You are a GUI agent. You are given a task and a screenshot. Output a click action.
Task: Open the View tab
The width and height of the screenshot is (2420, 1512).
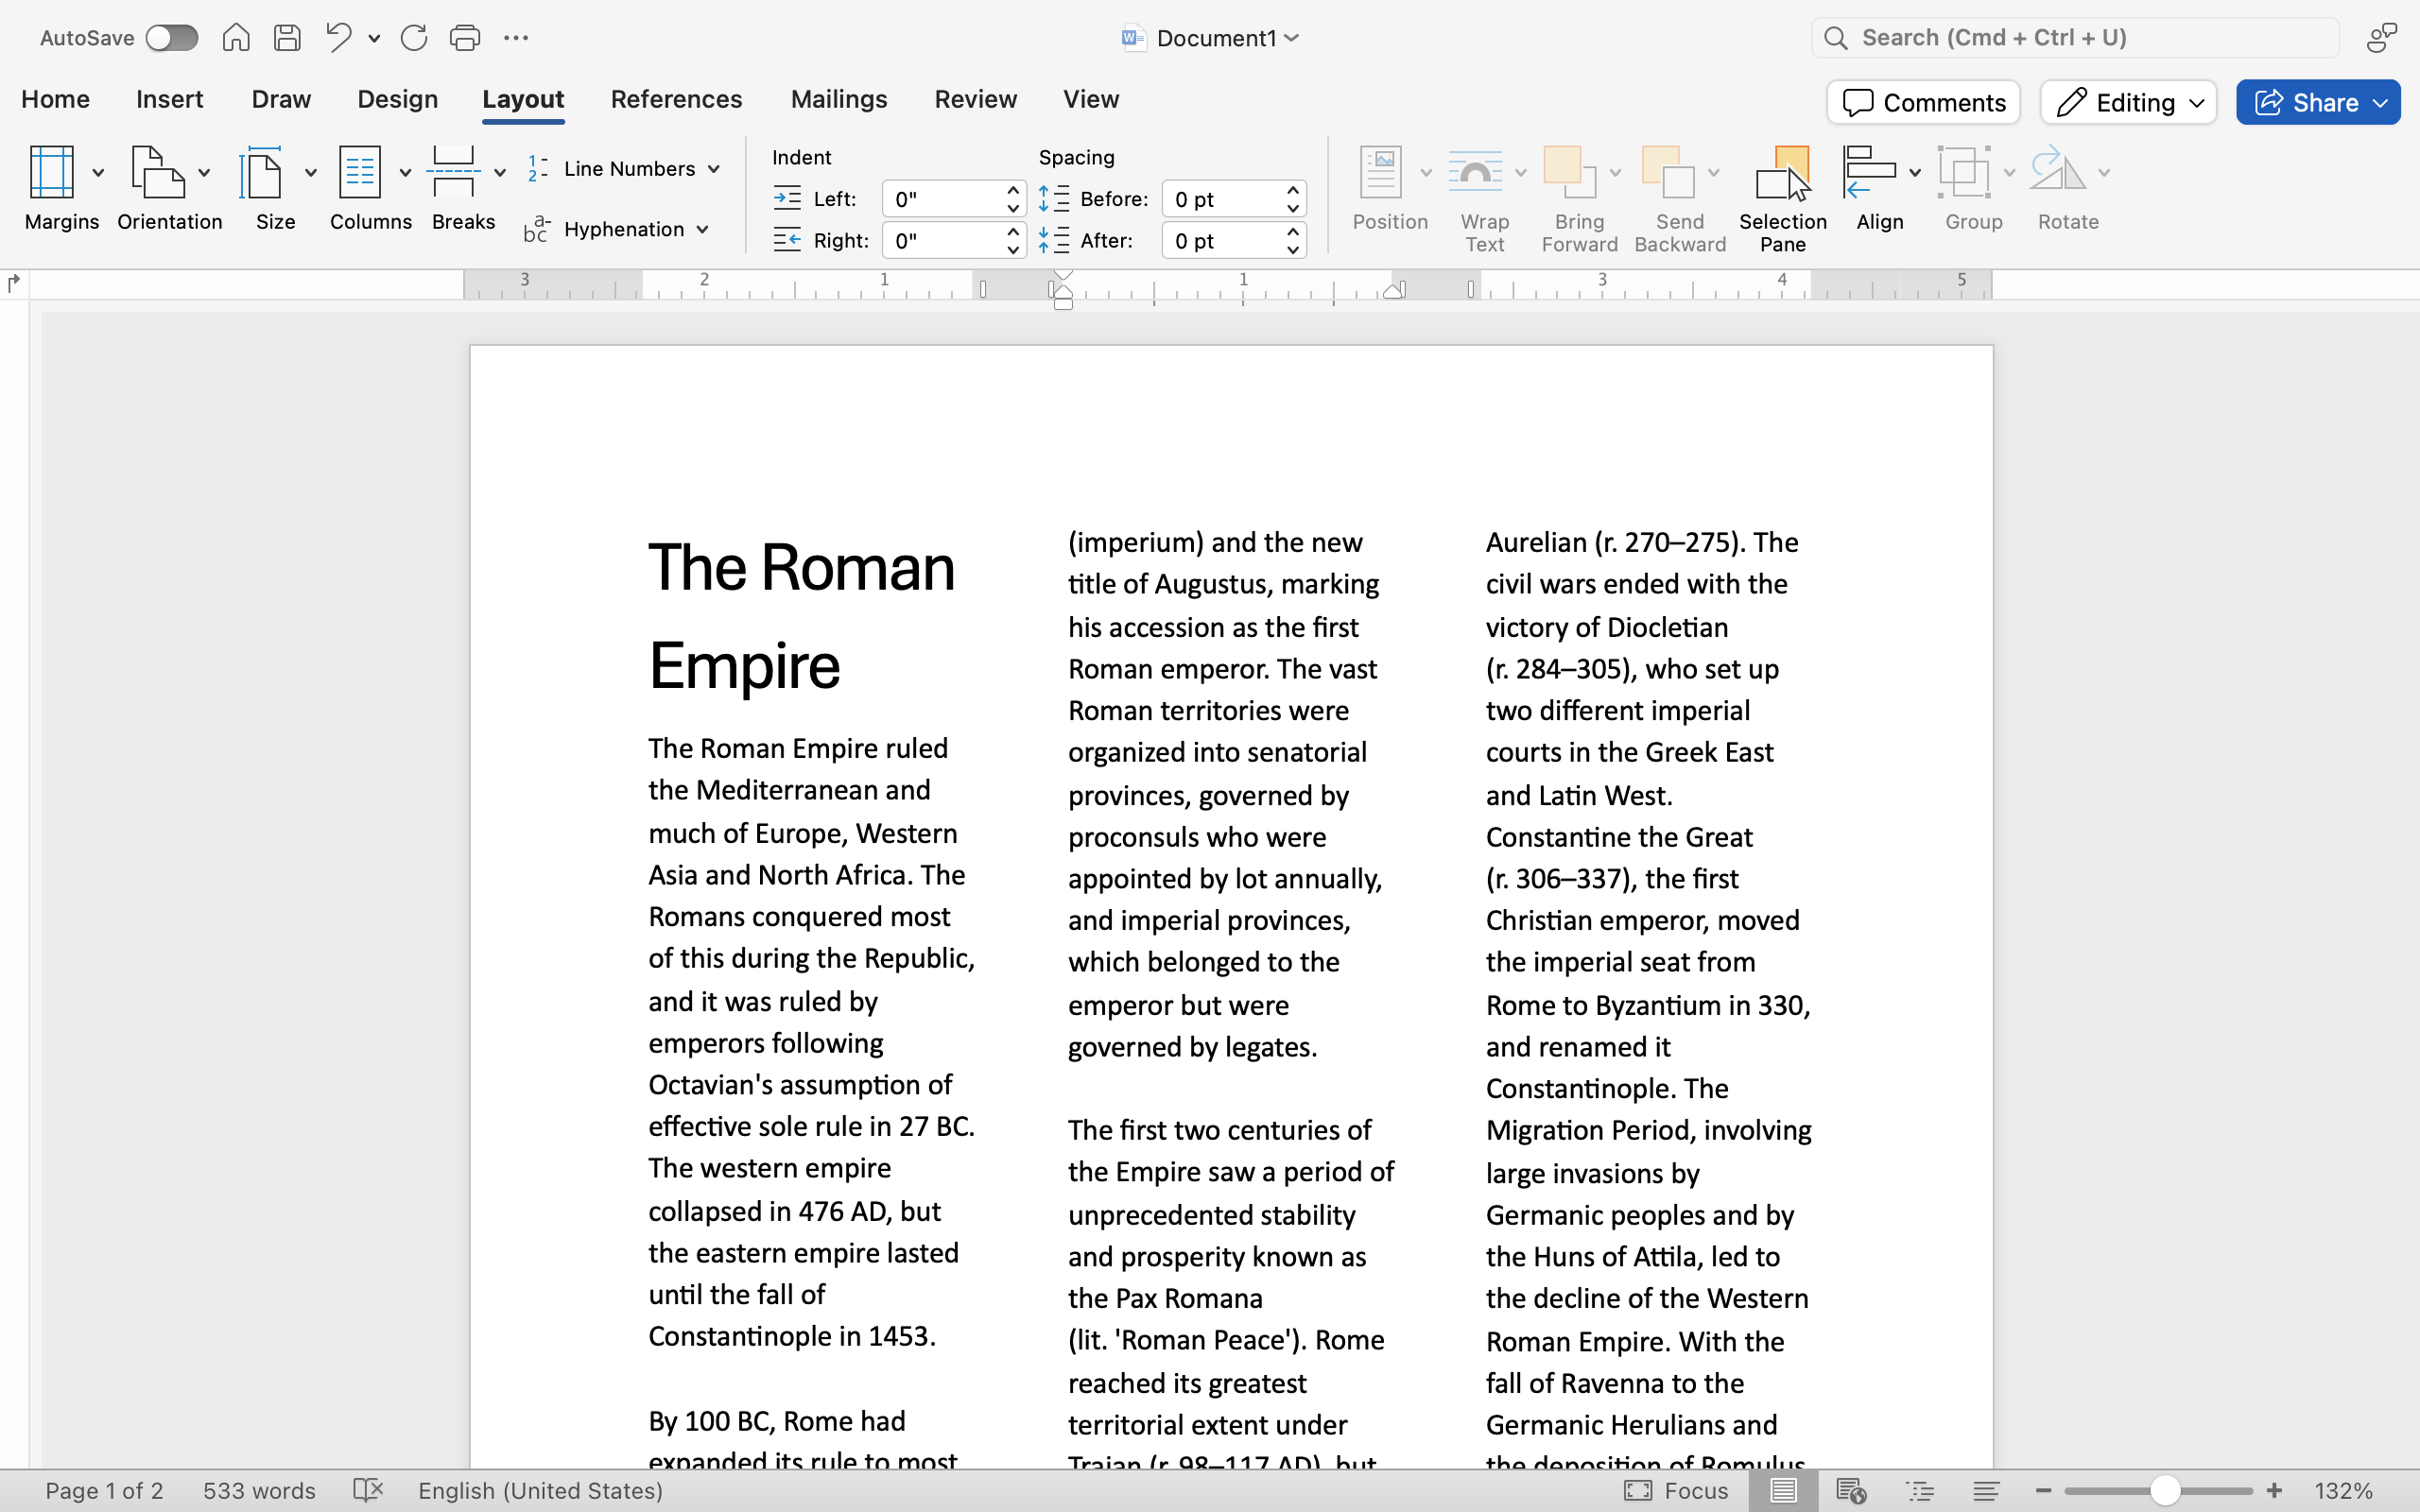pyautogui.click(x=1091, y=99)
